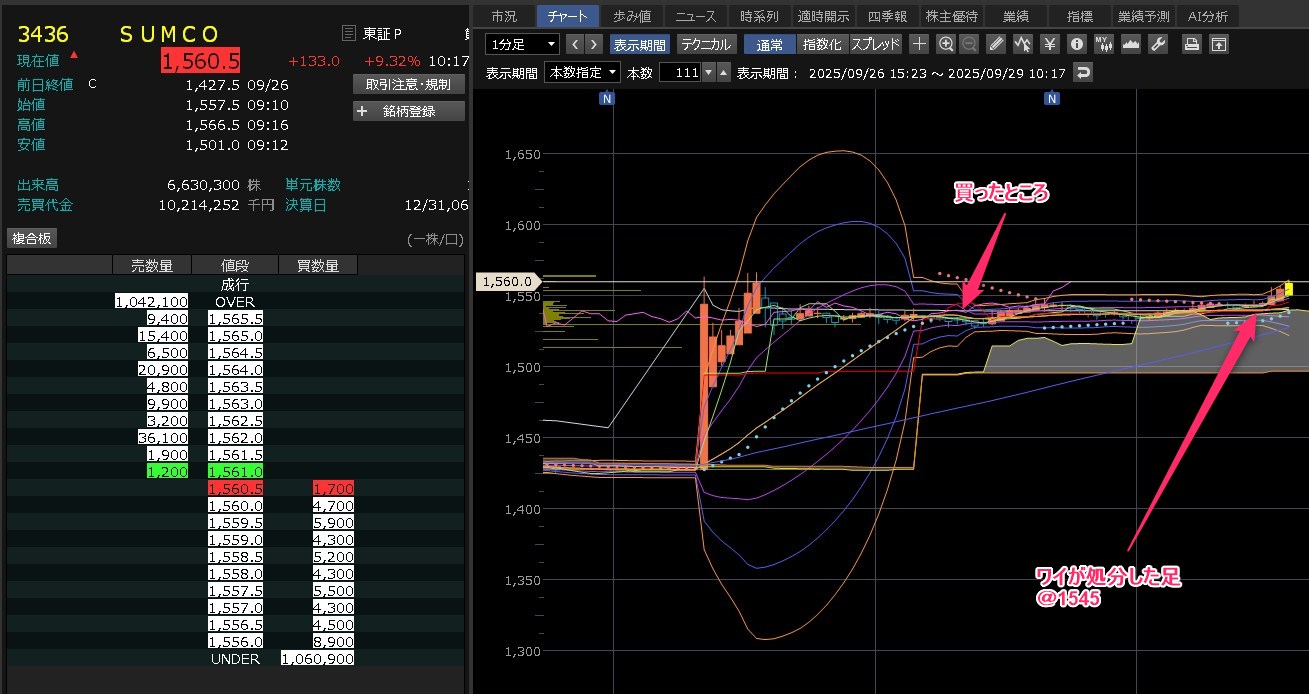The image size is (1309, 694).
Task: Click the 1,561.0 ask price in order book
Action: pyautogui.click(x=235, y=470)
